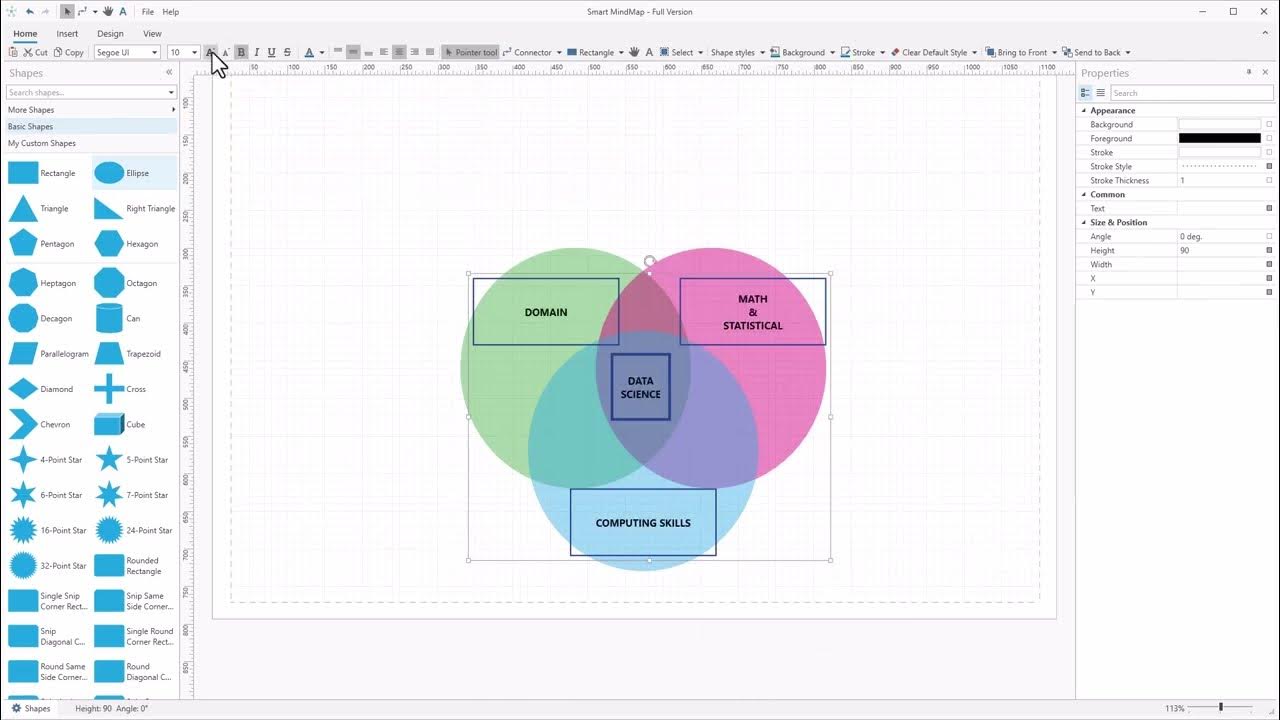Screen dimensions: 1280x720
Task: Pick the Ellipse shape
Action: coord(134,173)
